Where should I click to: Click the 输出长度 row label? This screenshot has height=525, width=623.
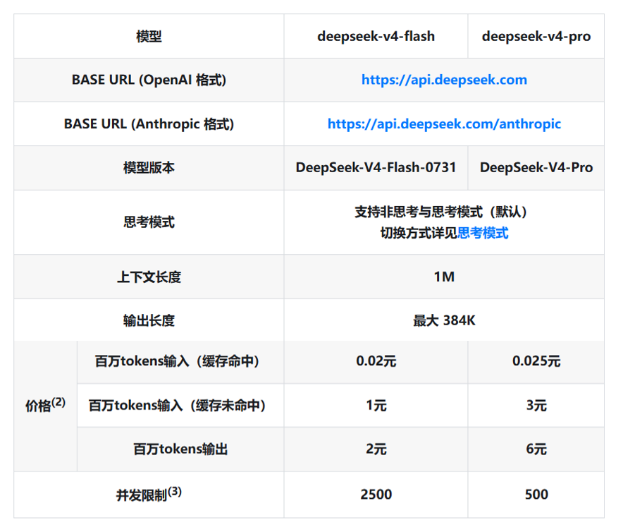coord(149,320)
